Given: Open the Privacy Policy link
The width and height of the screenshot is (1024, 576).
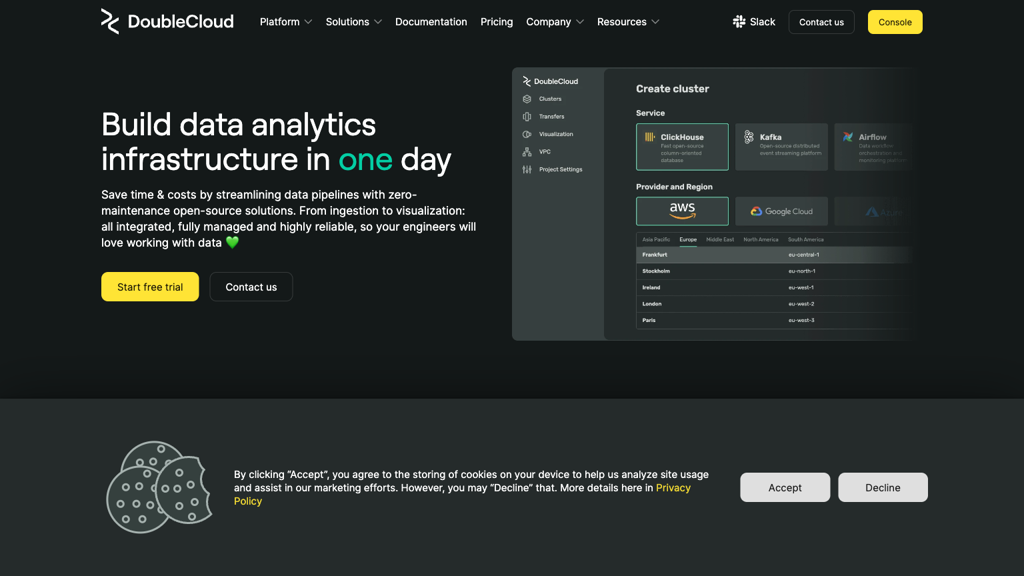Looking at the screenshot, I should tap(672, 488).
